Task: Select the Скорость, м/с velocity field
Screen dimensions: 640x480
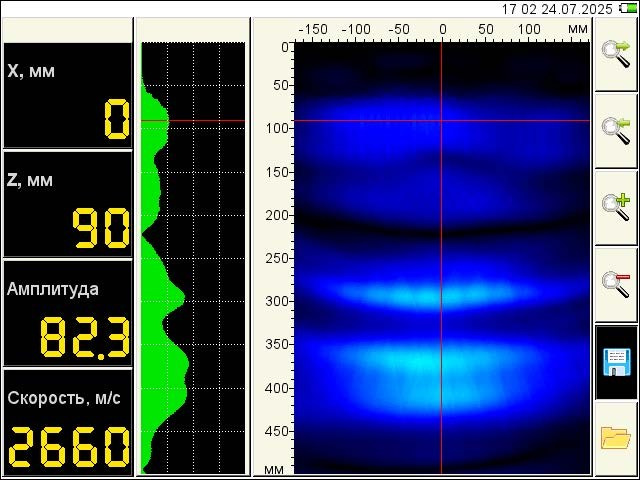Action: (x=67, y=421)
